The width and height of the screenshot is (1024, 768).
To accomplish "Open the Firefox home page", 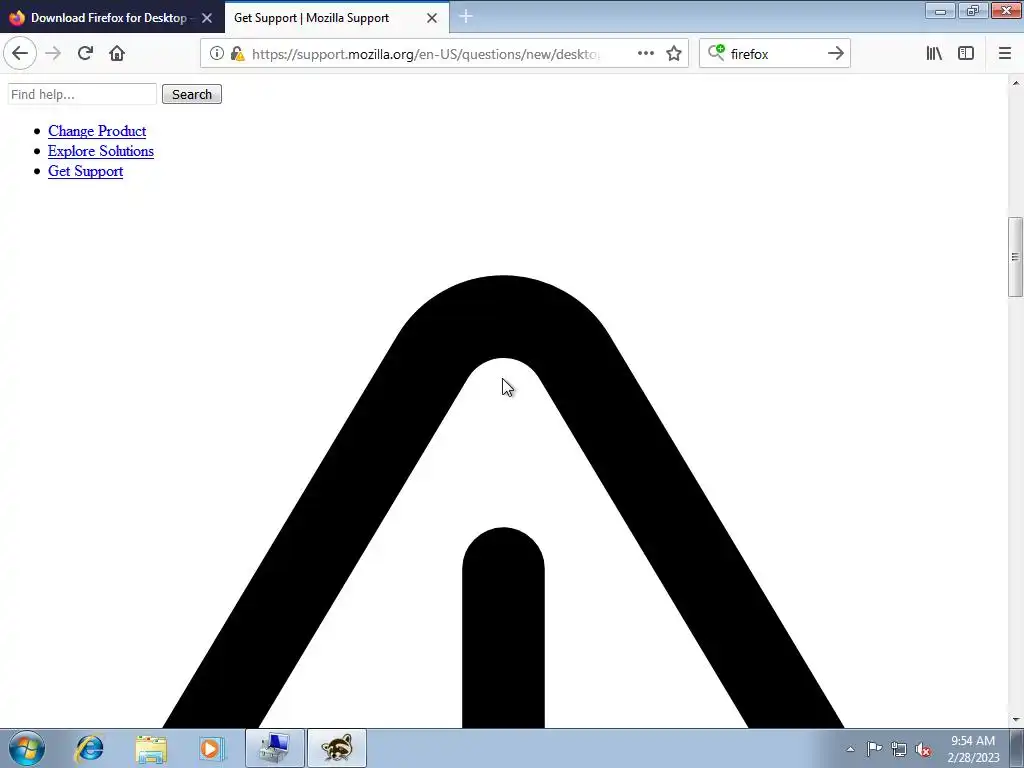I will click(x=117, y=54).
